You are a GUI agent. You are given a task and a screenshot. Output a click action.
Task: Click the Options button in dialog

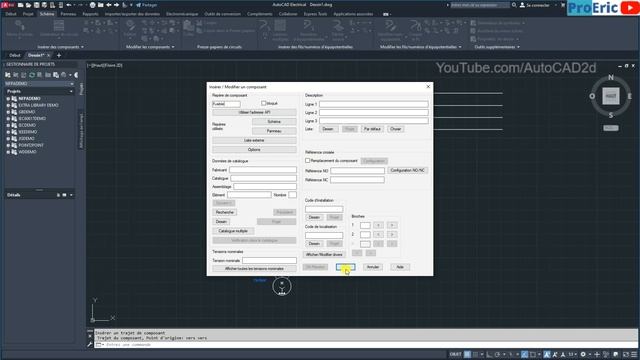point(254,149)
